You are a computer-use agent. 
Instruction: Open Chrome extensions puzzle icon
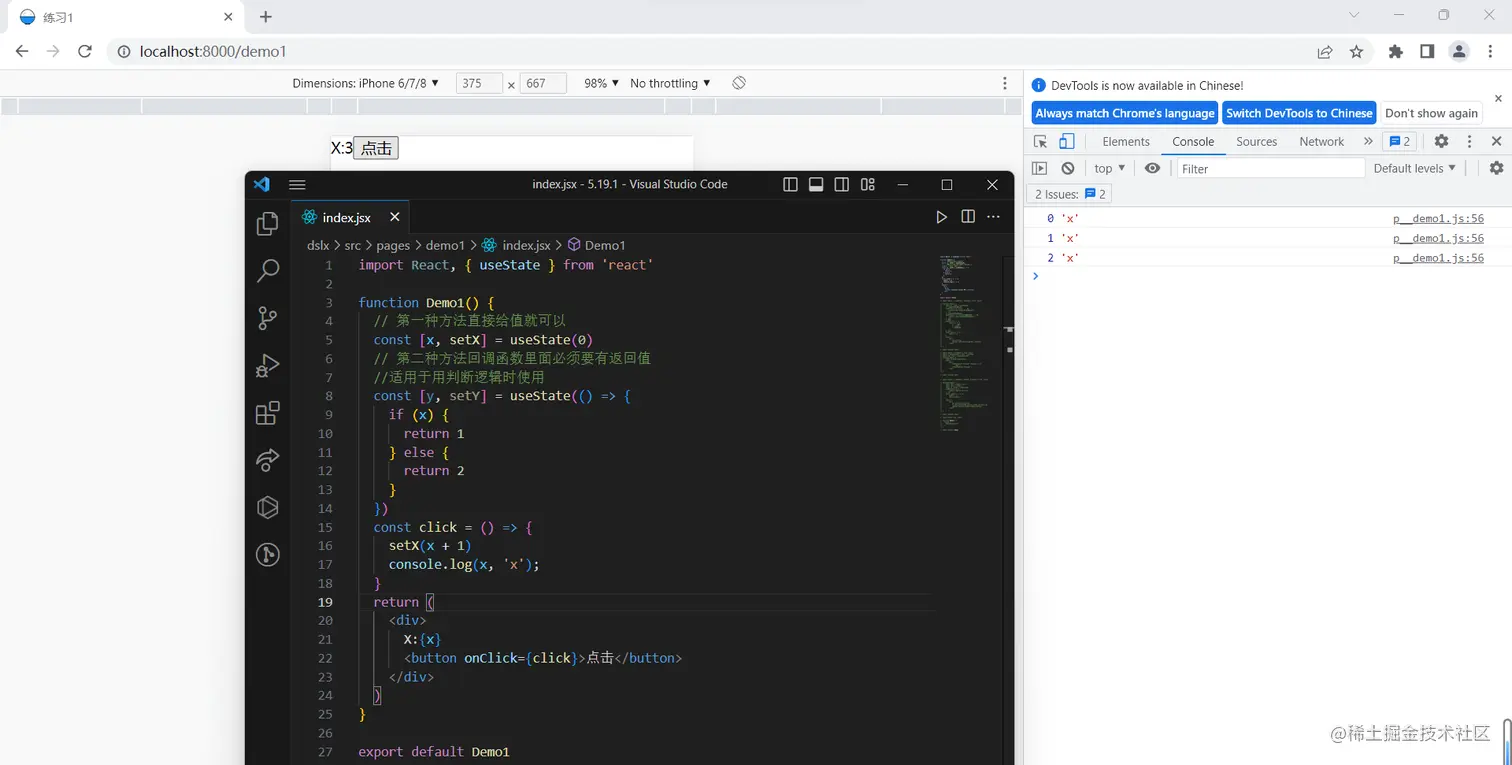[1396, 52]
